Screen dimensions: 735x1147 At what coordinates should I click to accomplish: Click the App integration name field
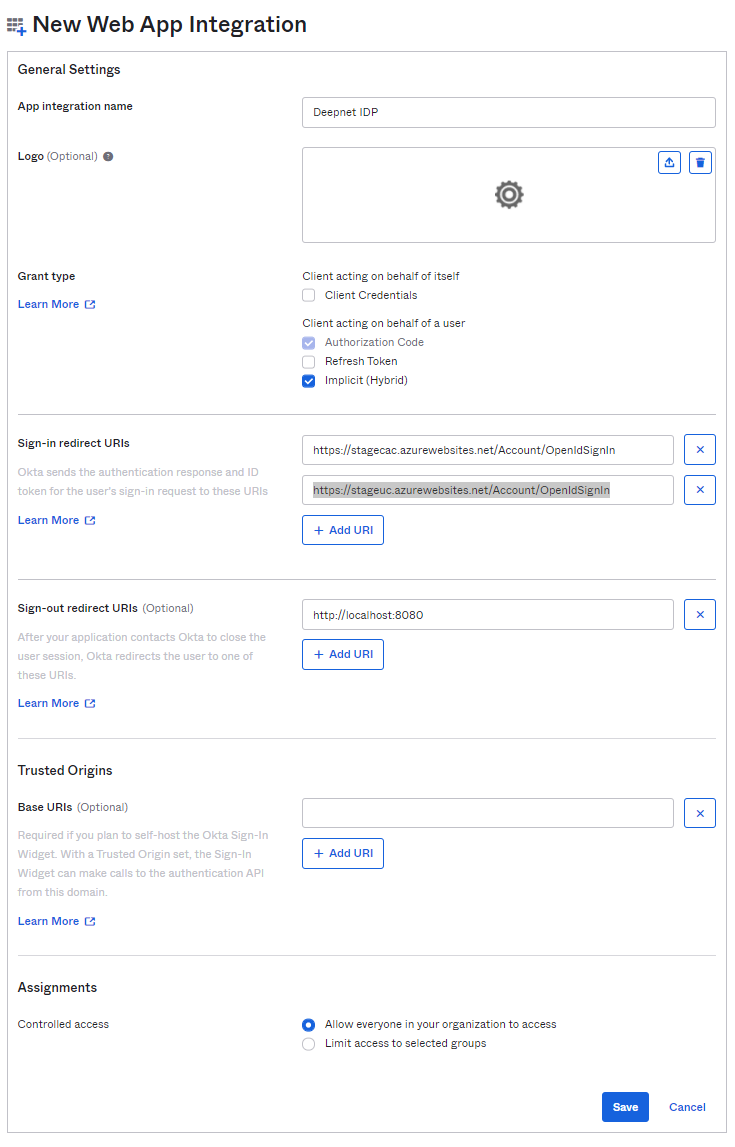coord(508,112)
